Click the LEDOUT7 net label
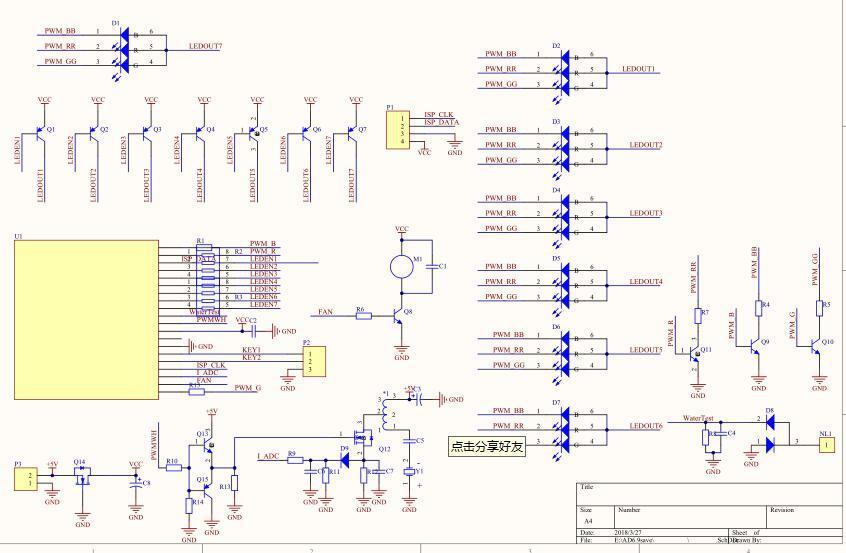This screenshot has height=553, width=846. pyautogui.click(x=205, y=47)
